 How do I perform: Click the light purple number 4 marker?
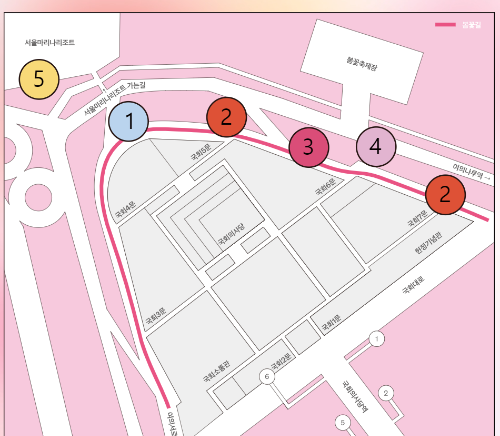click(376, 147)
